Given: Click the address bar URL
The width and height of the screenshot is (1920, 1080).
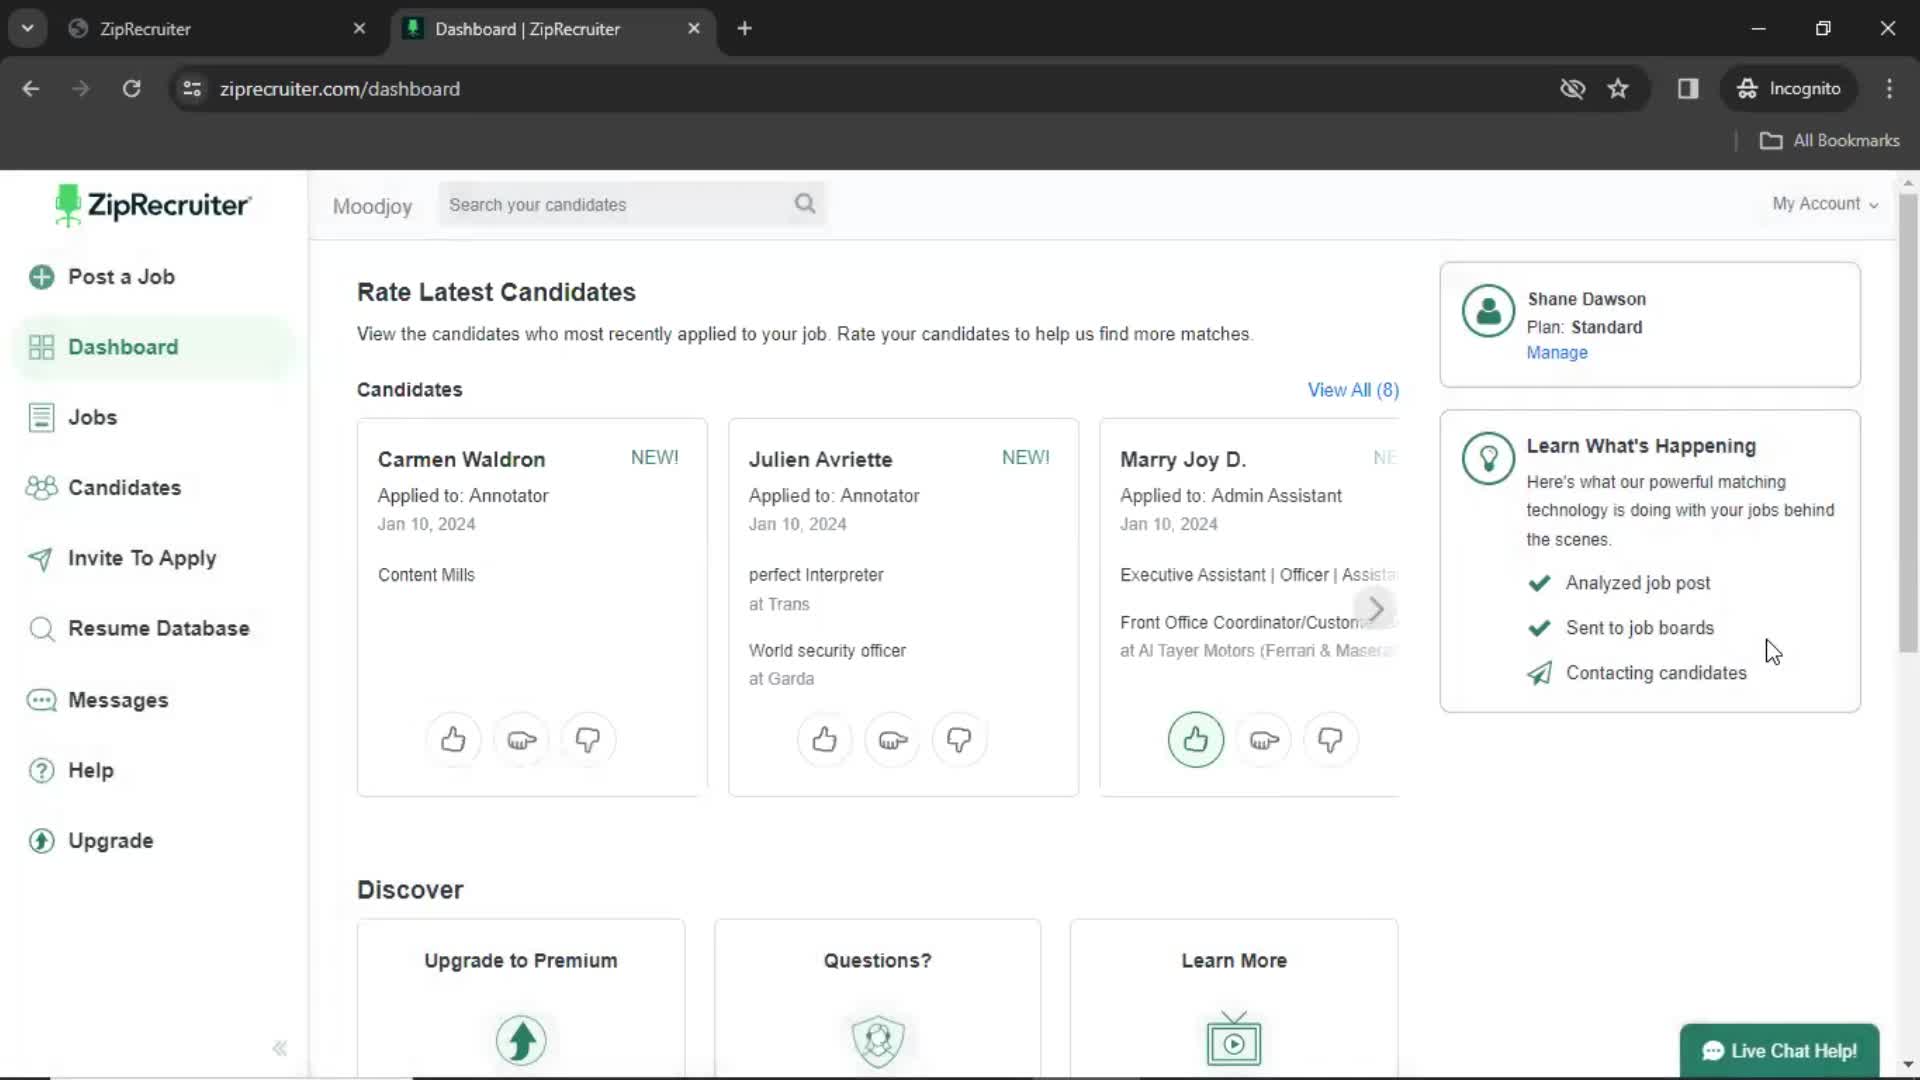Looking at the screenshot, I should (x=340, y=89).
